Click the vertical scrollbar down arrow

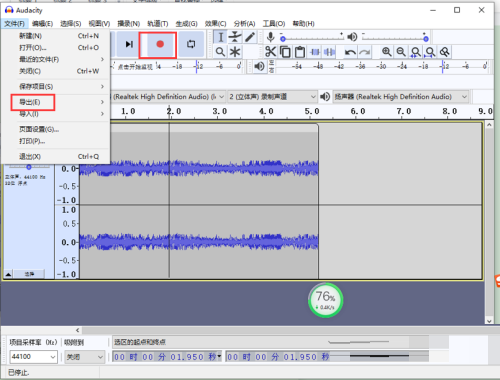(x=489, y=321)
